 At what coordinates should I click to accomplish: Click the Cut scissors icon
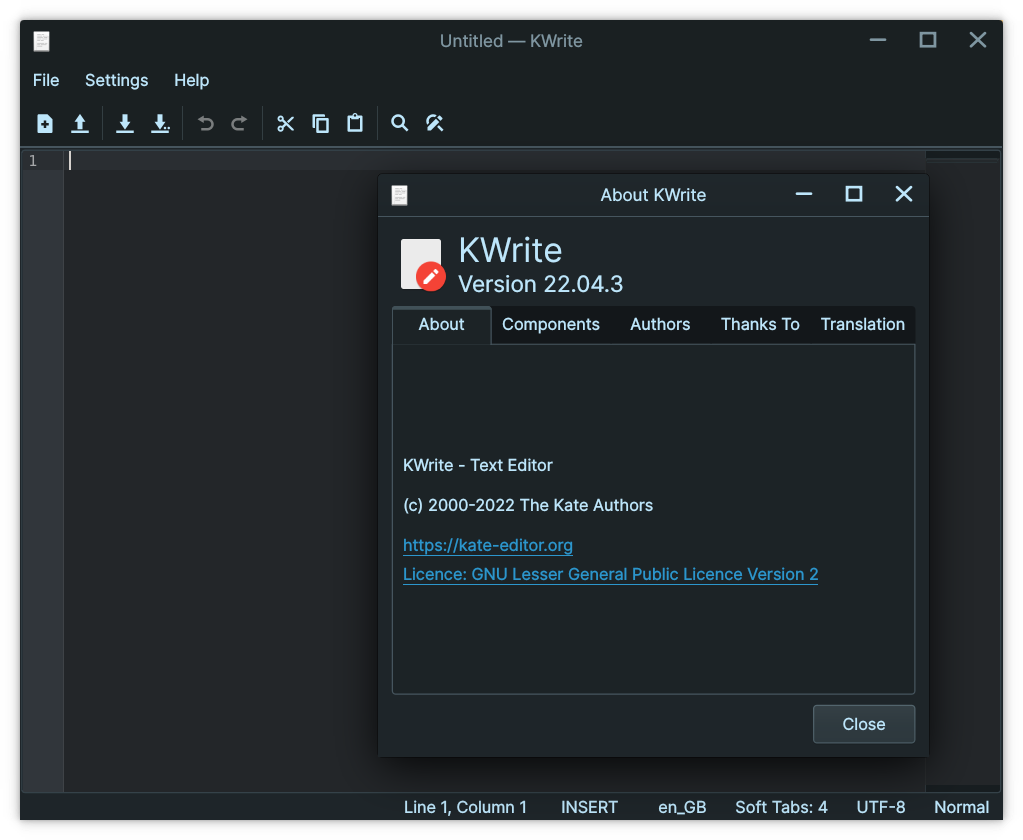[285, 123]
